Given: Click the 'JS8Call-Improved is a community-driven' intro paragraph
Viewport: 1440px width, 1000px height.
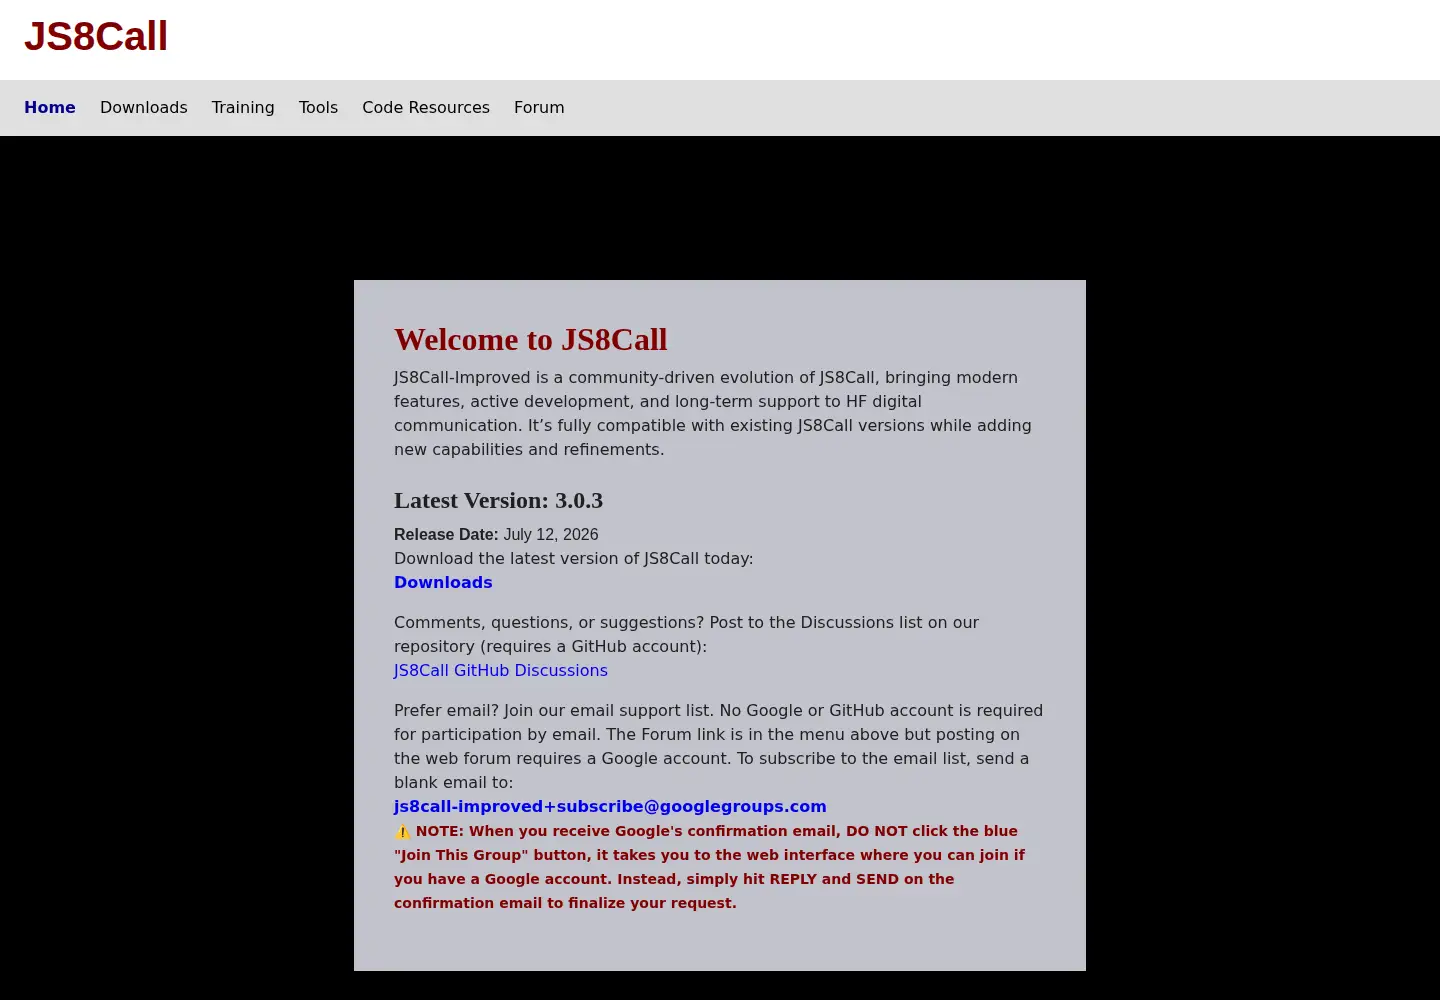Looking at the screenshot, I should (713, 413).
